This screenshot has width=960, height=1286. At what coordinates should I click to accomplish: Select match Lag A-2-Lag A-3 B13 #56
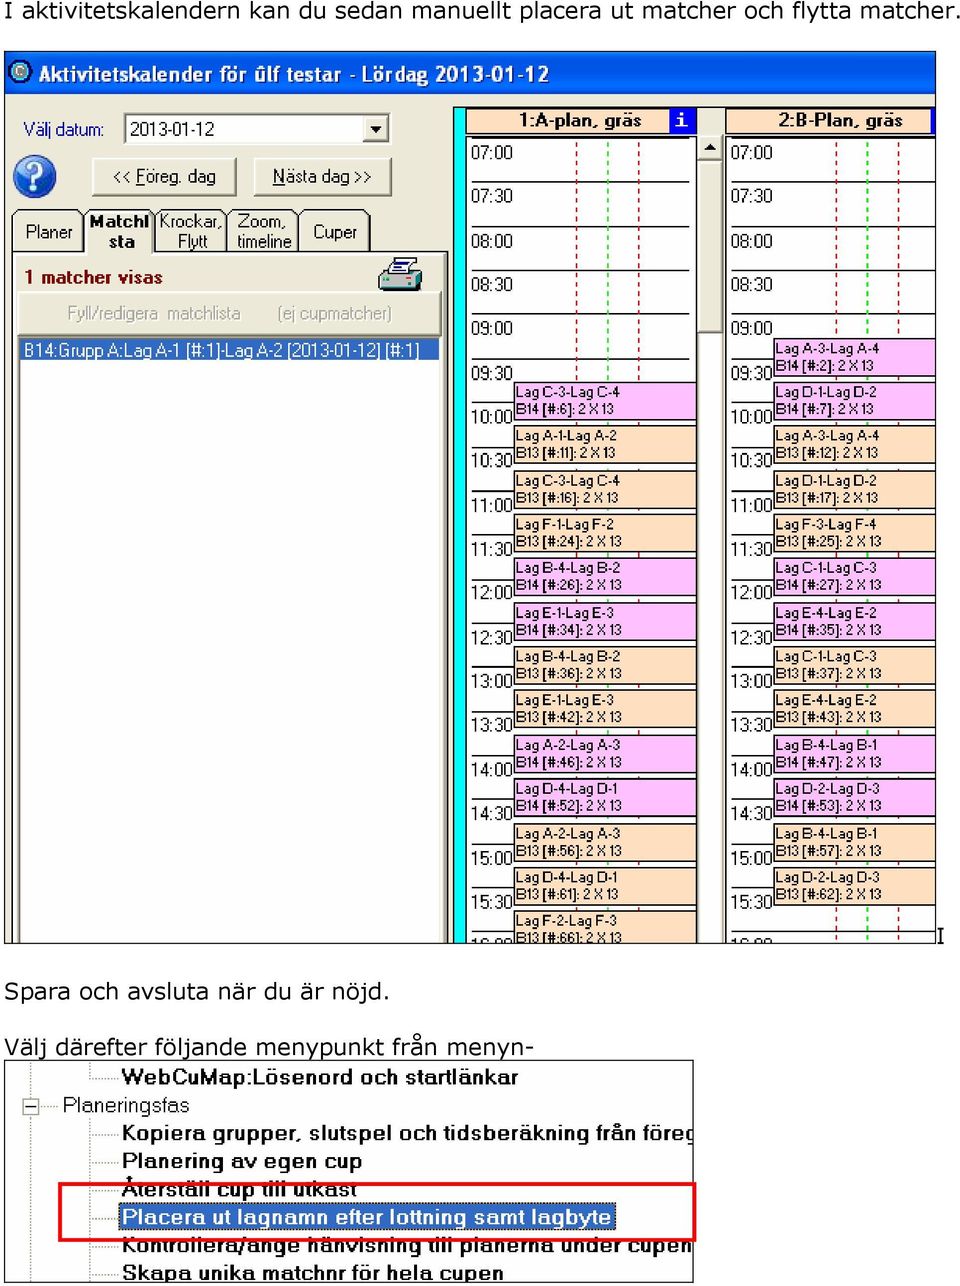click(605, 841)
